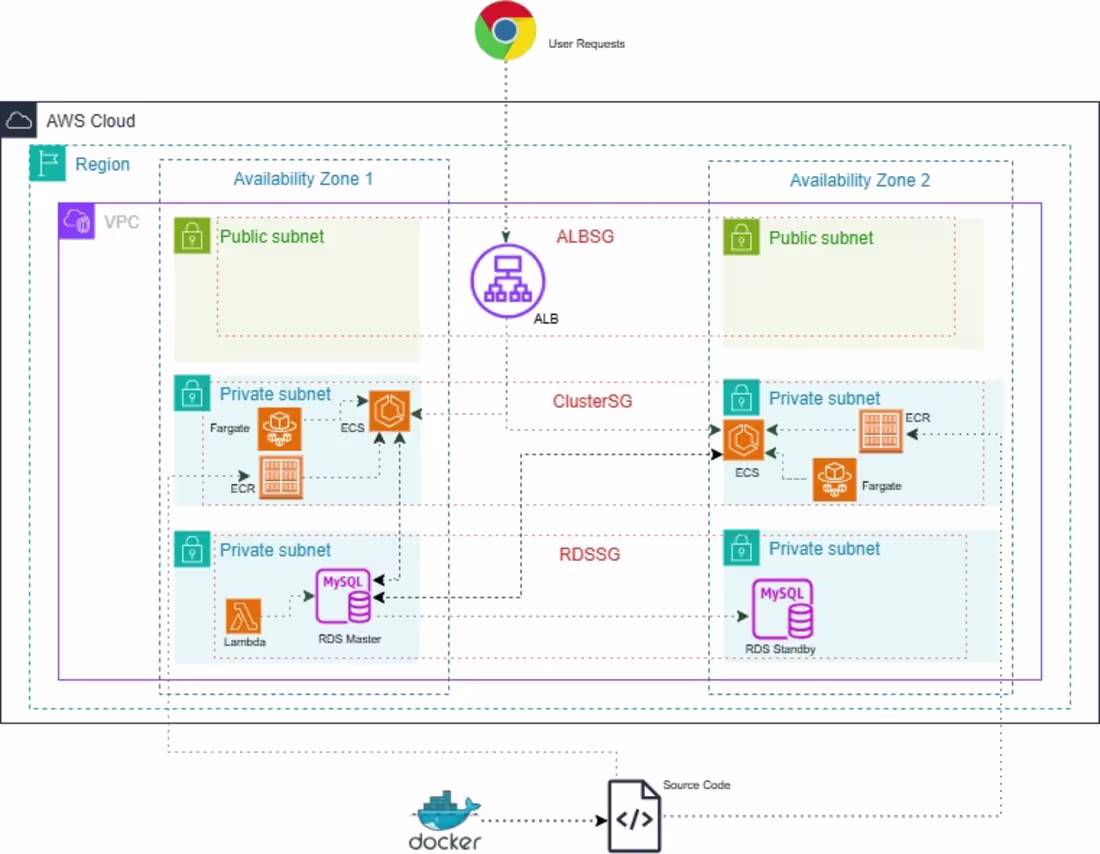Click the Fargate icon in Zone 2
Viewport: 1100px width, 854px height.
(x=835, y=480)
